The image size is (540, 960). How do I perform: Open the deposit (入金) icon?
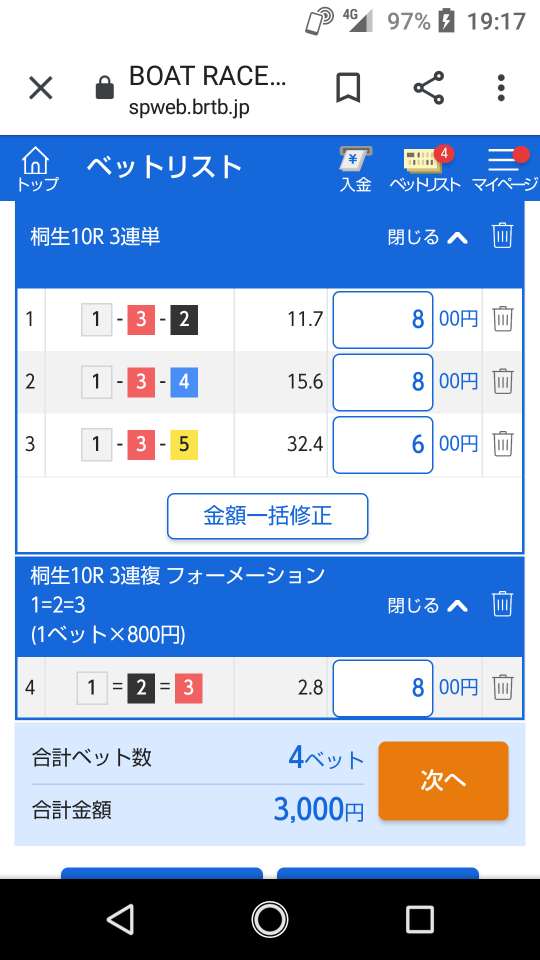[356, 169]
